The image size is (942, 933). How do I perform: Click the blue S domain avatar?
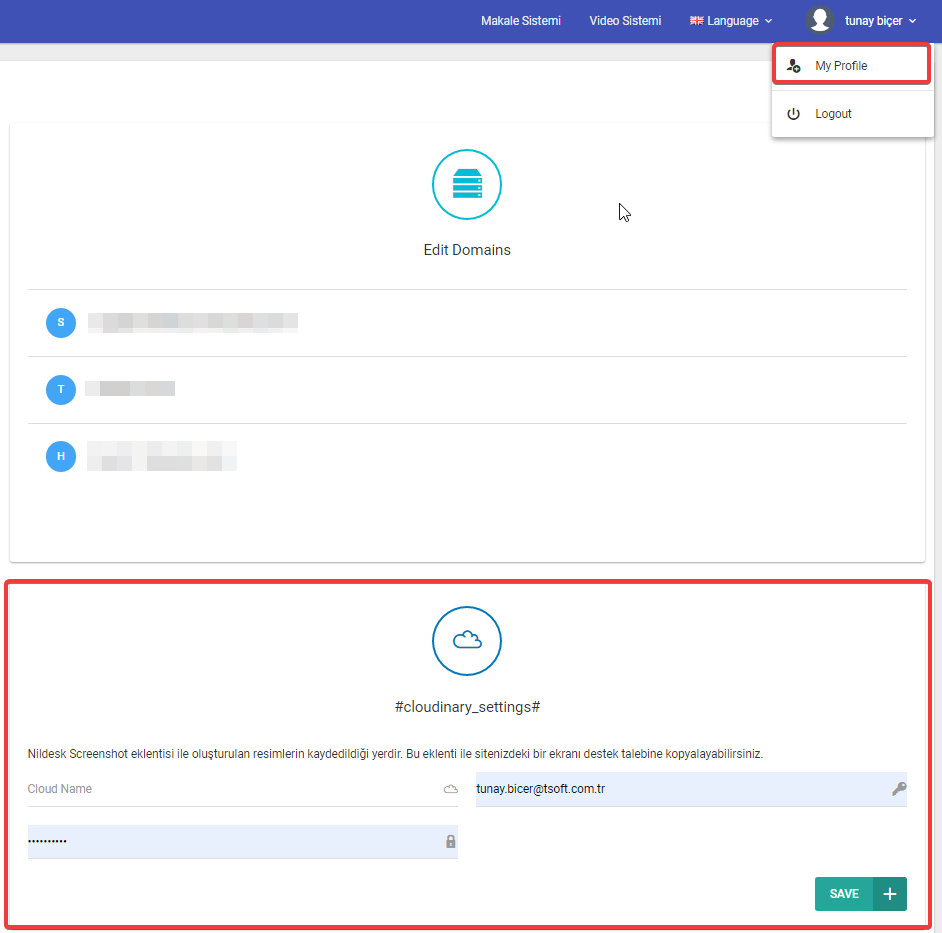61,322
